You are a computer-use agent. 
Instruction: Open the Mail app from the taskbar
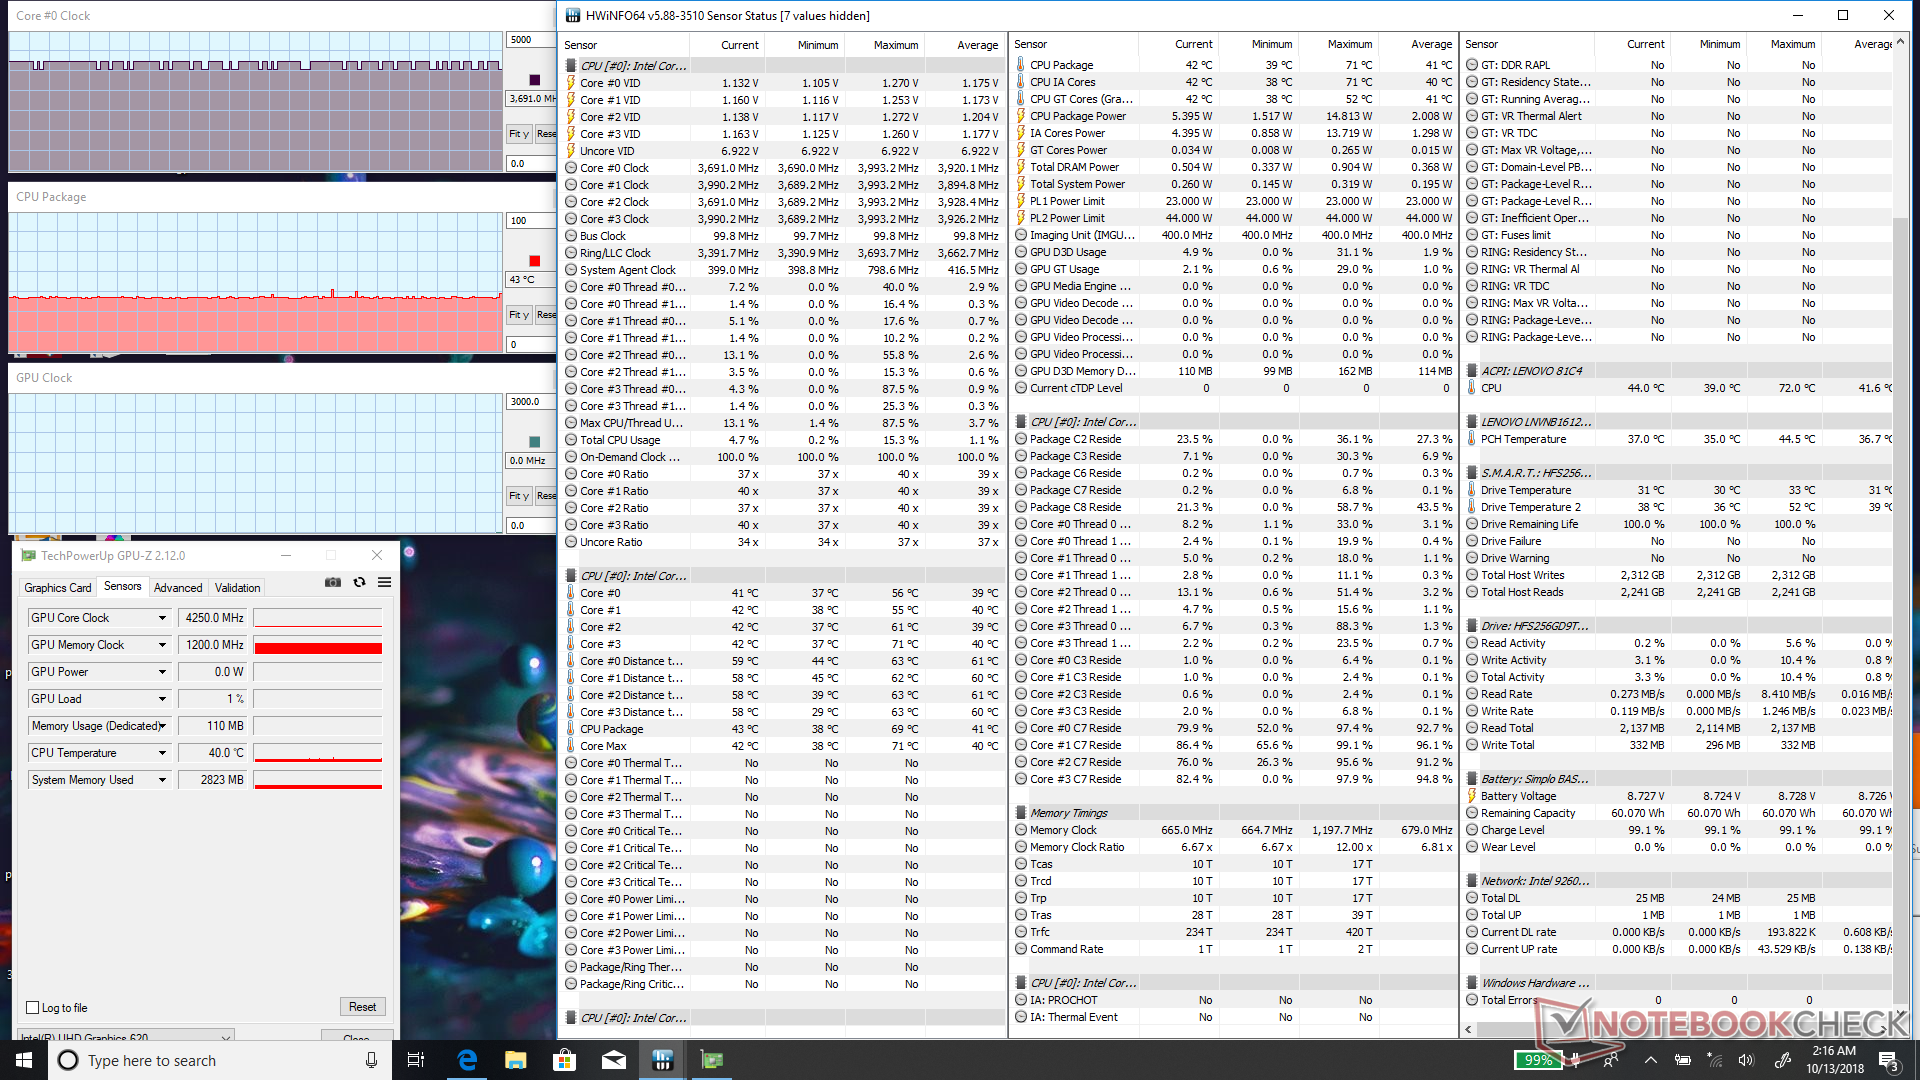[614, 1060]
